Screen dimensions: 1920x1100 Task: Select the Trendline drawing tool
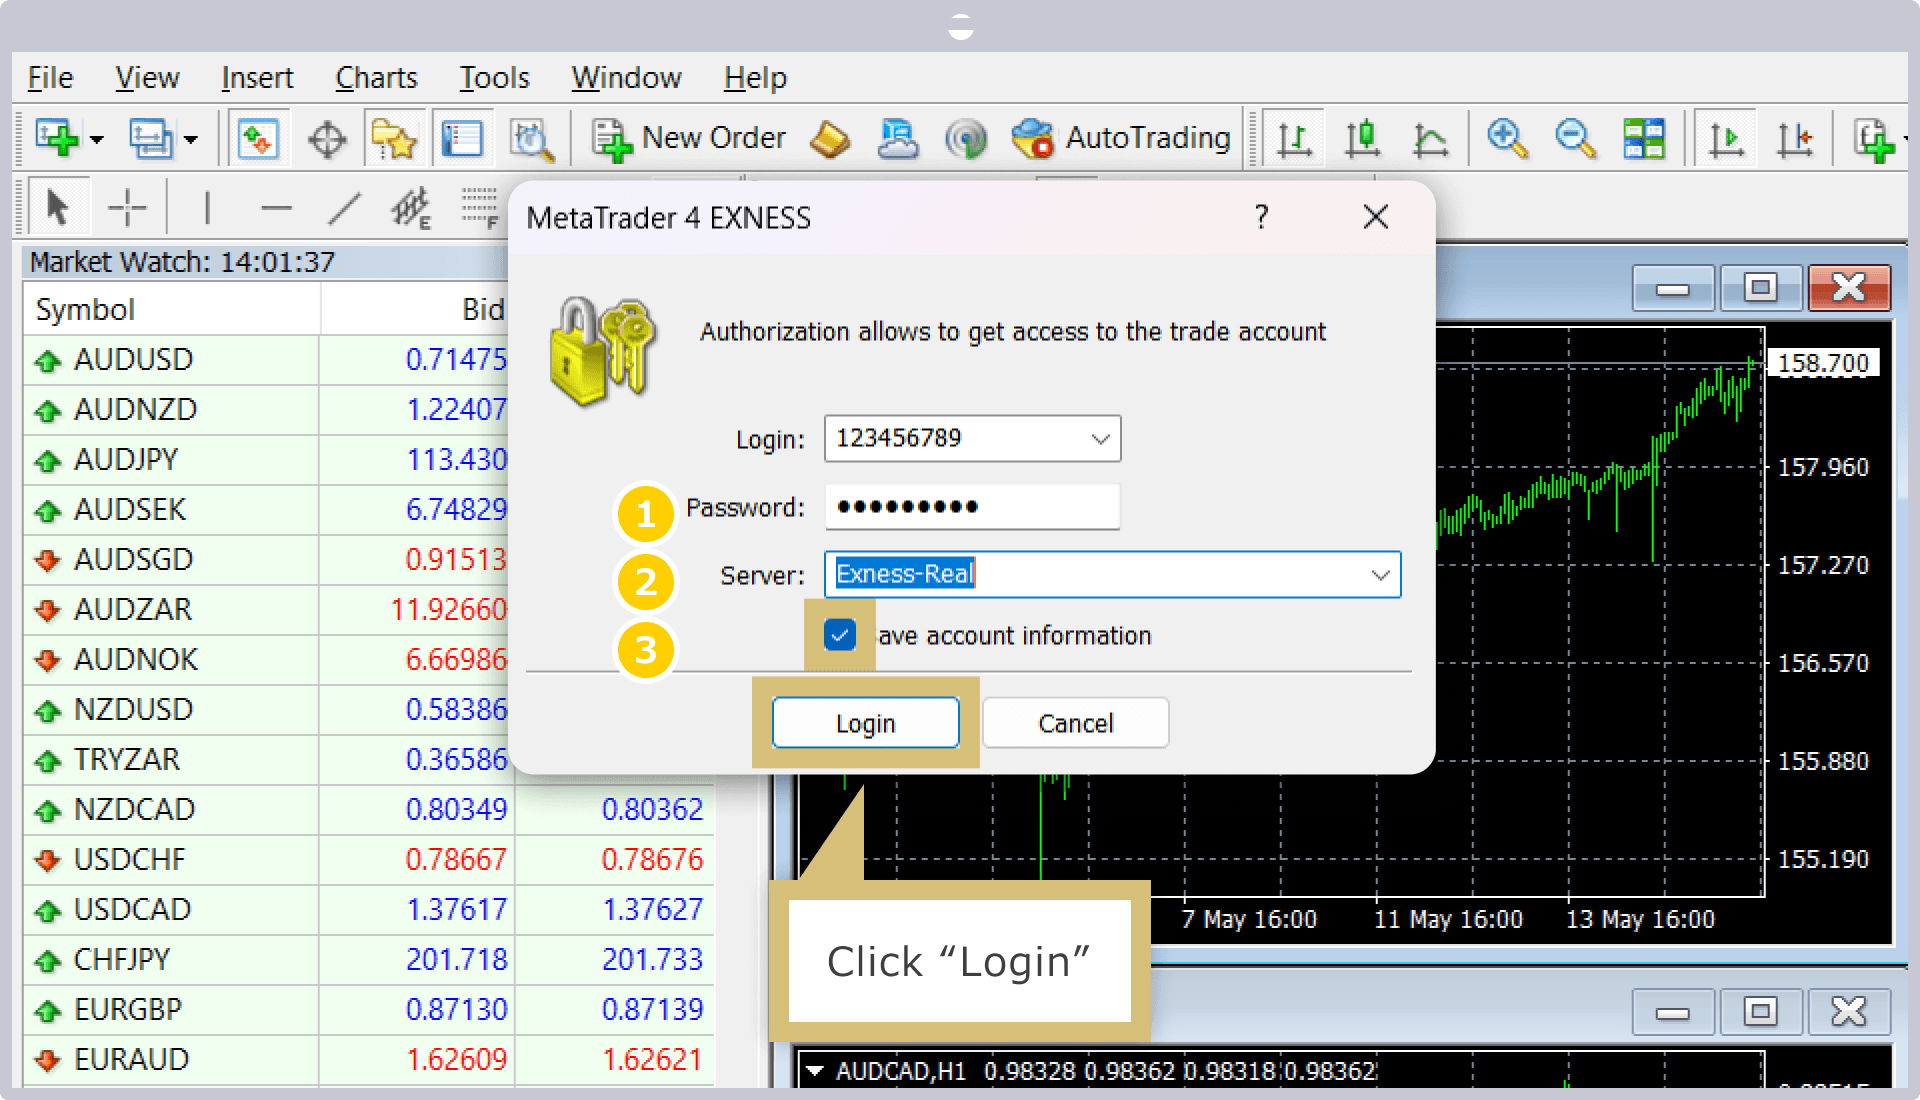click(344, 208)
